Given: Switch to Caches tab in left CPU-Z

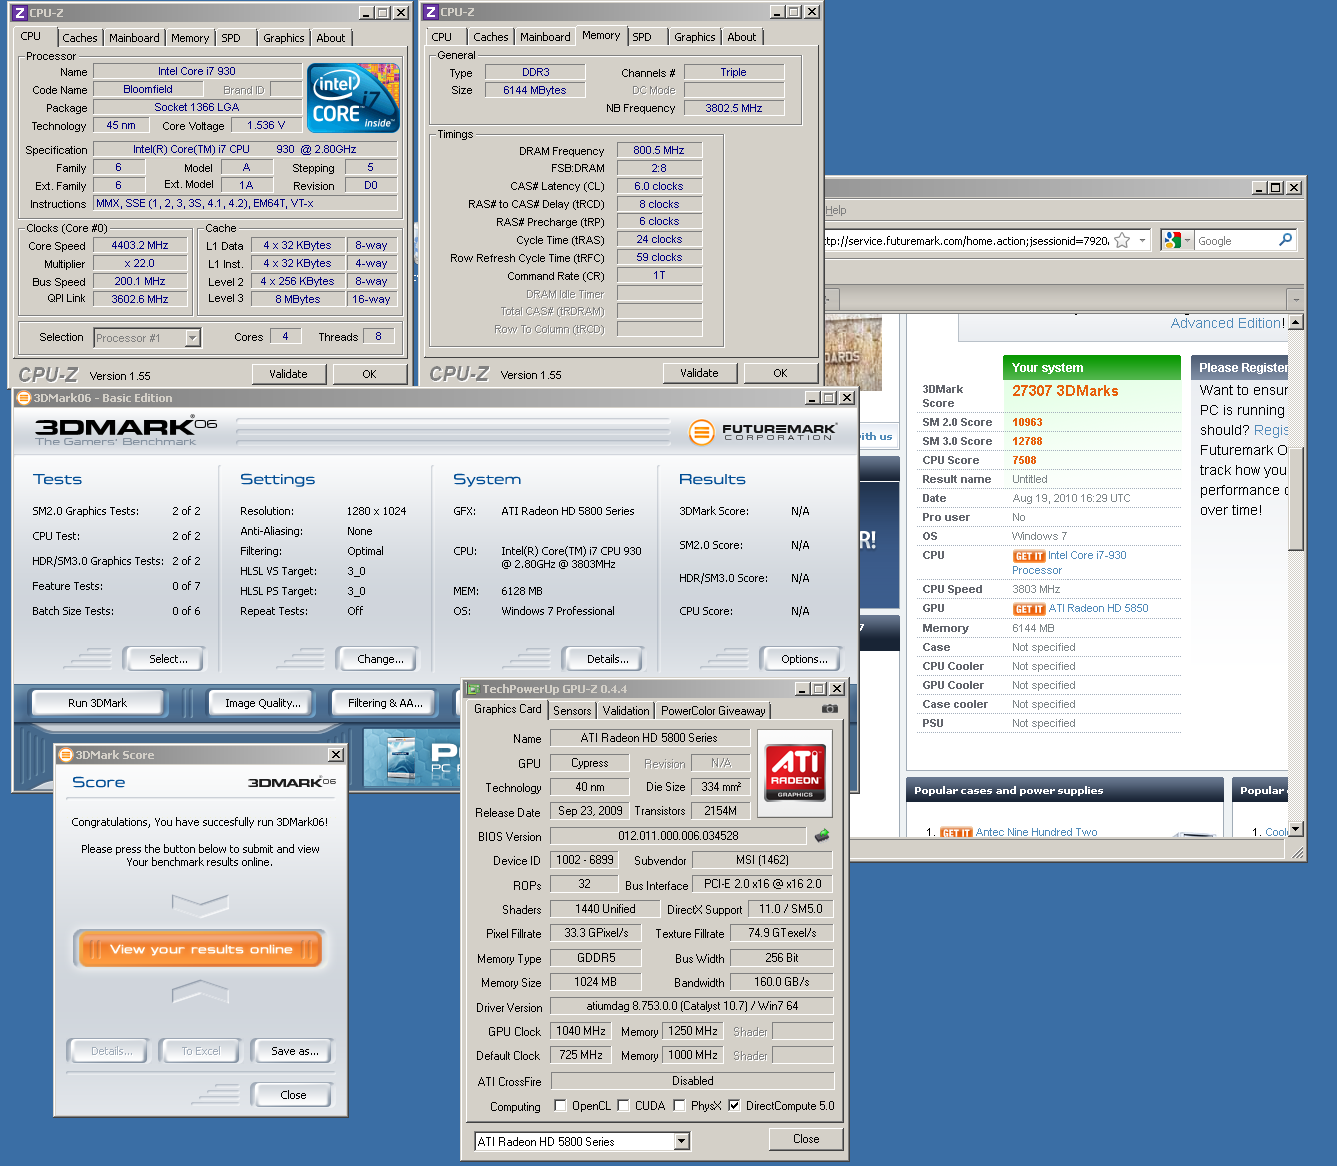Looking at the screenshot, I should coord(80,38).
